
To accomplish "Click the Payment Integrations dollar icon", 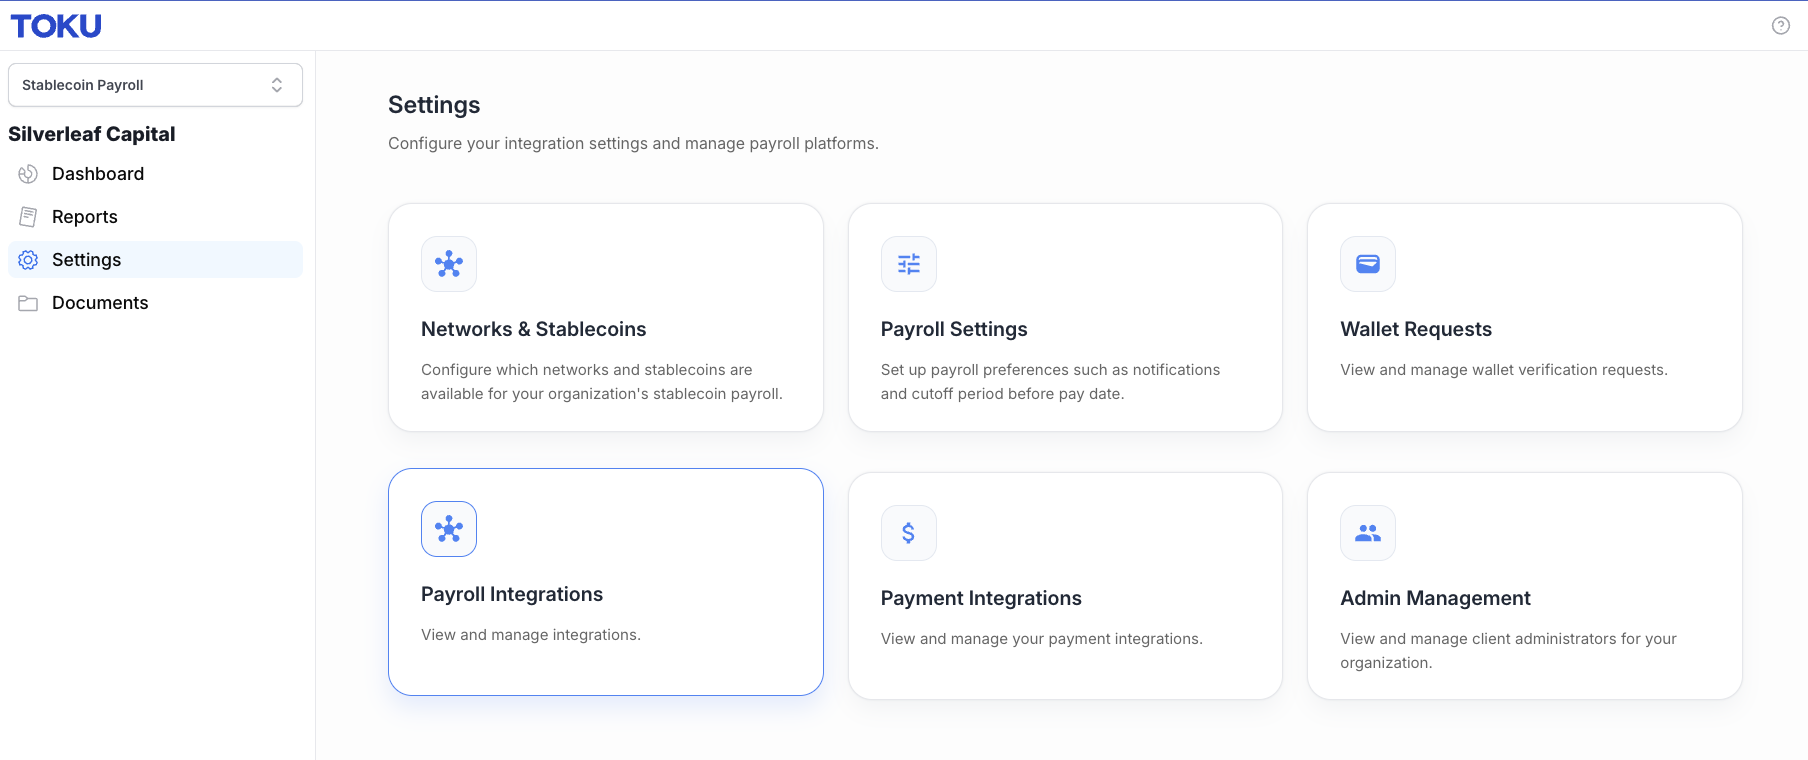I will 909,533.
